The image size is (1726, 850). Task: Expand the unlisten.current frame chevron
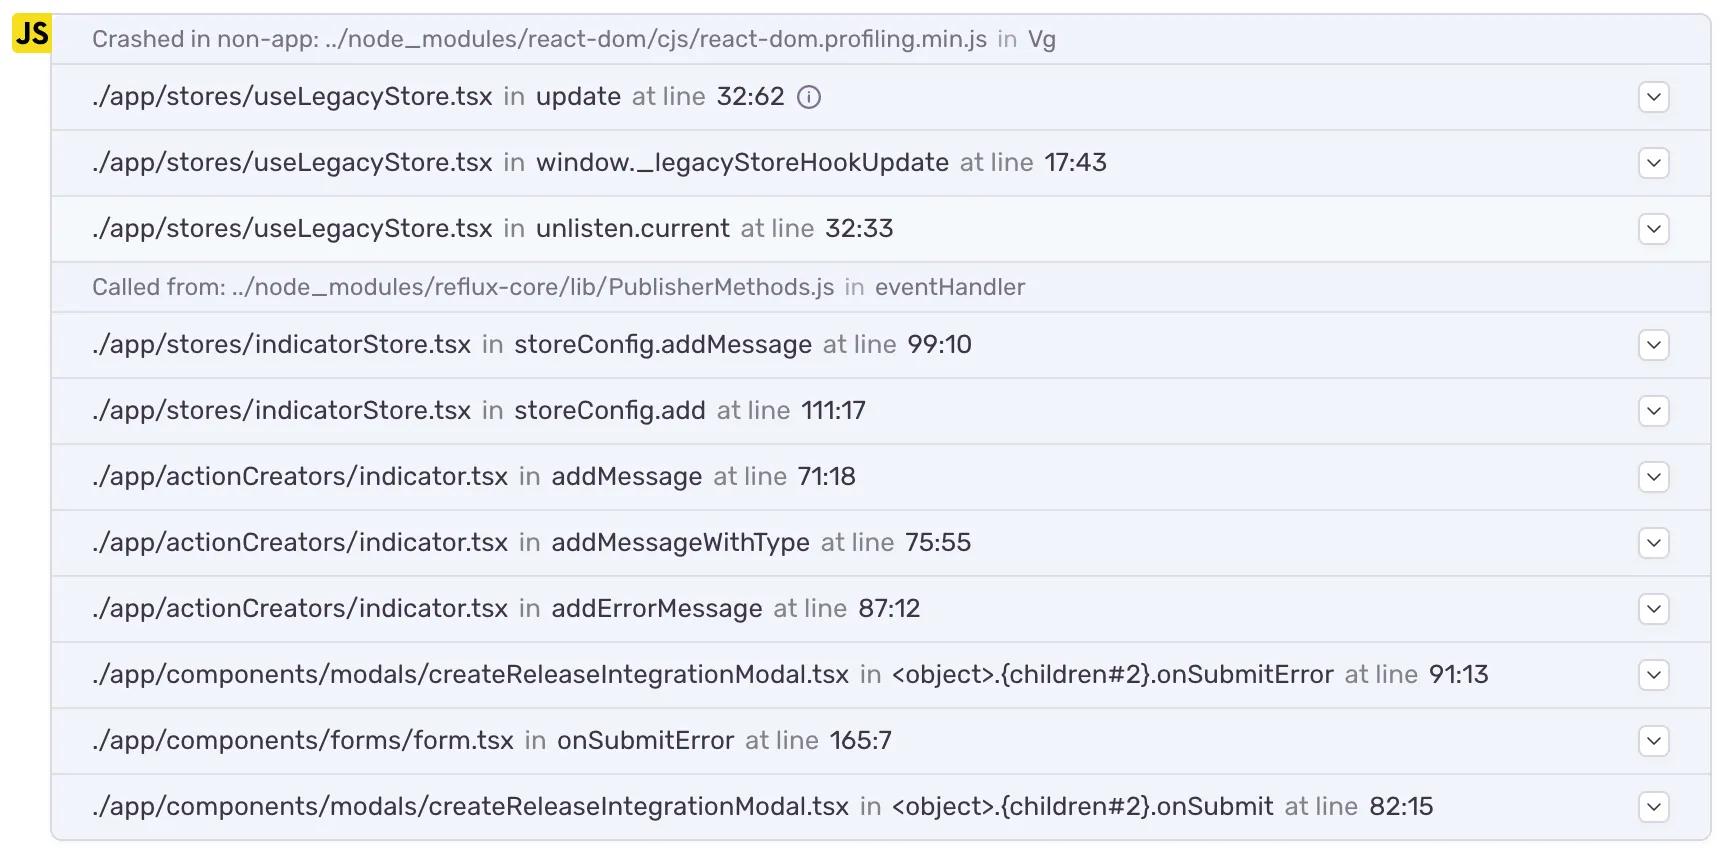1653,229
